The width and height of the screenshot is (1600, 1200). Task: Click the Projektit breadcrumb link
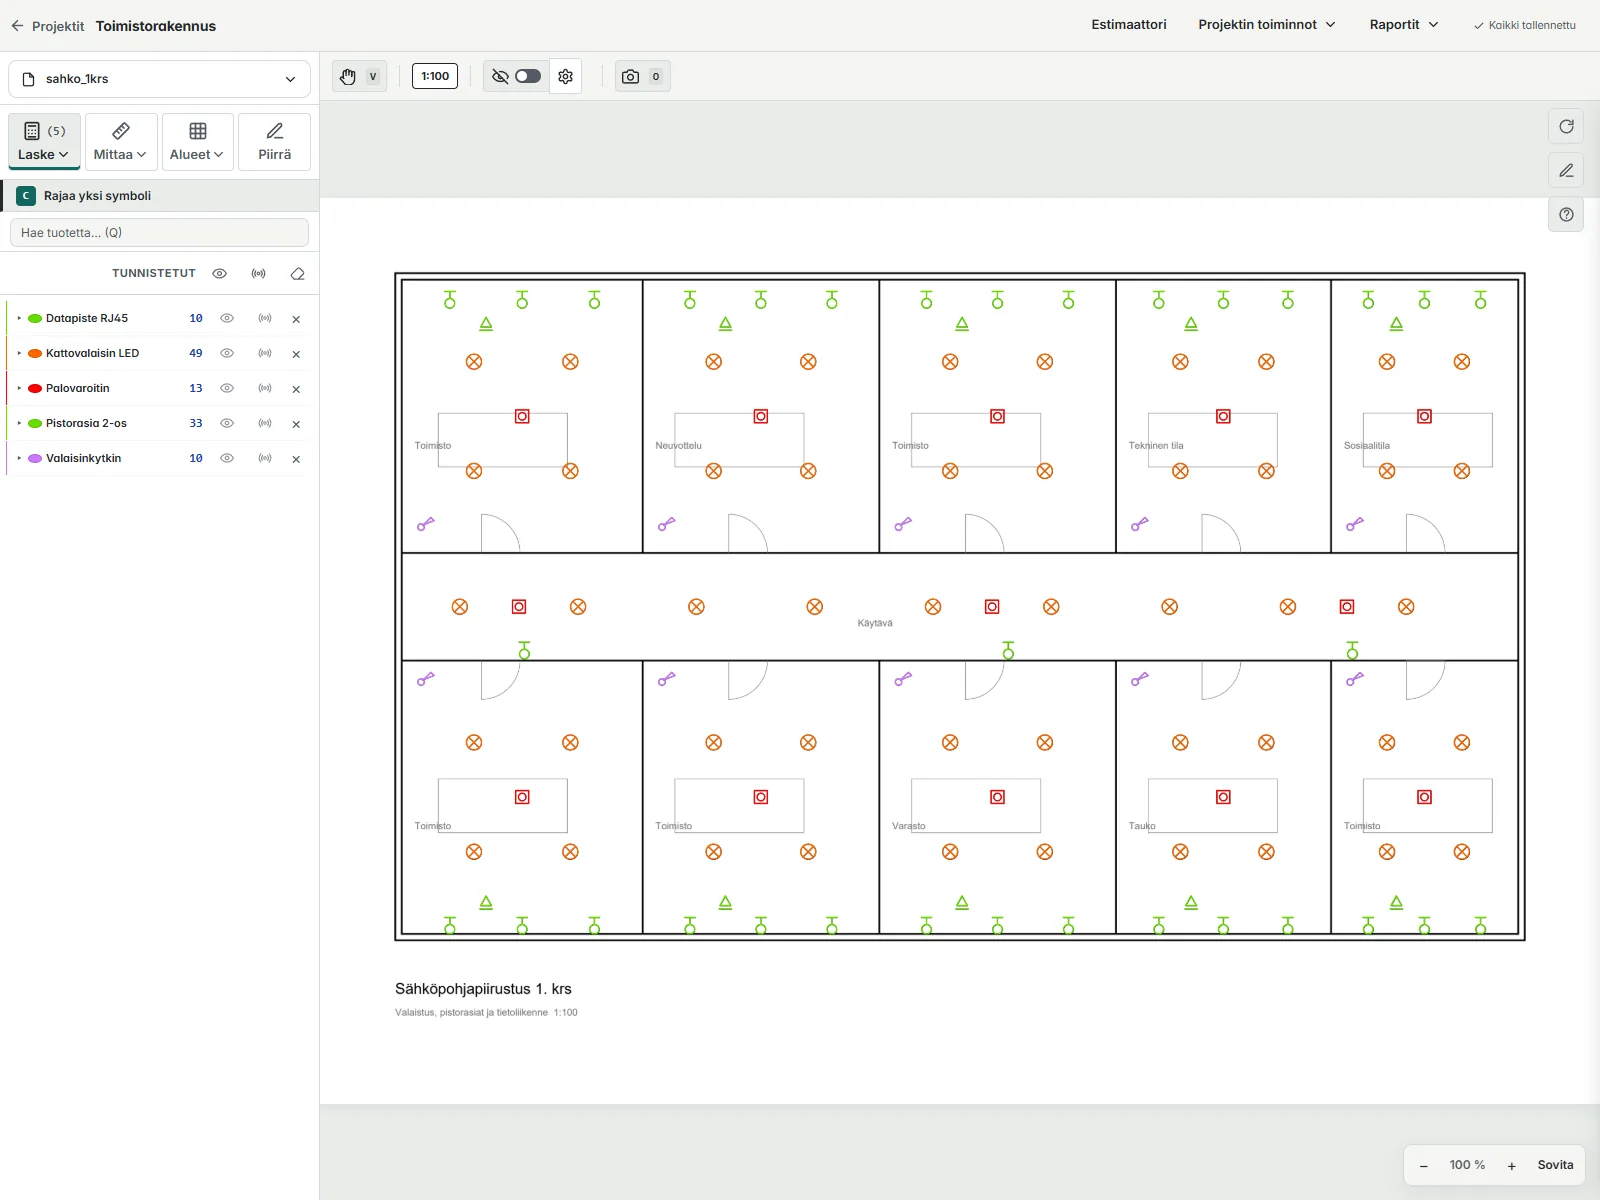tap(58, 26)
